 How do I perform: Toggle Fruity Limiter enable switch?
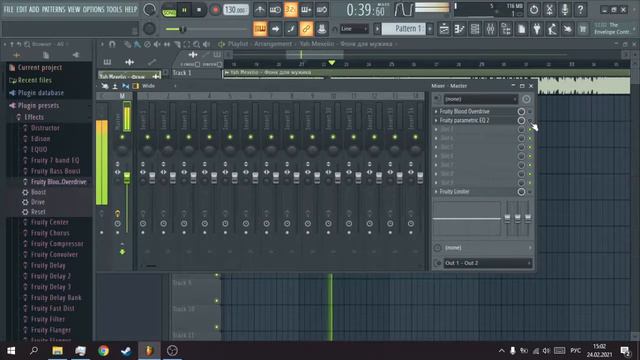pyautogui.click(x=530, y=192)
